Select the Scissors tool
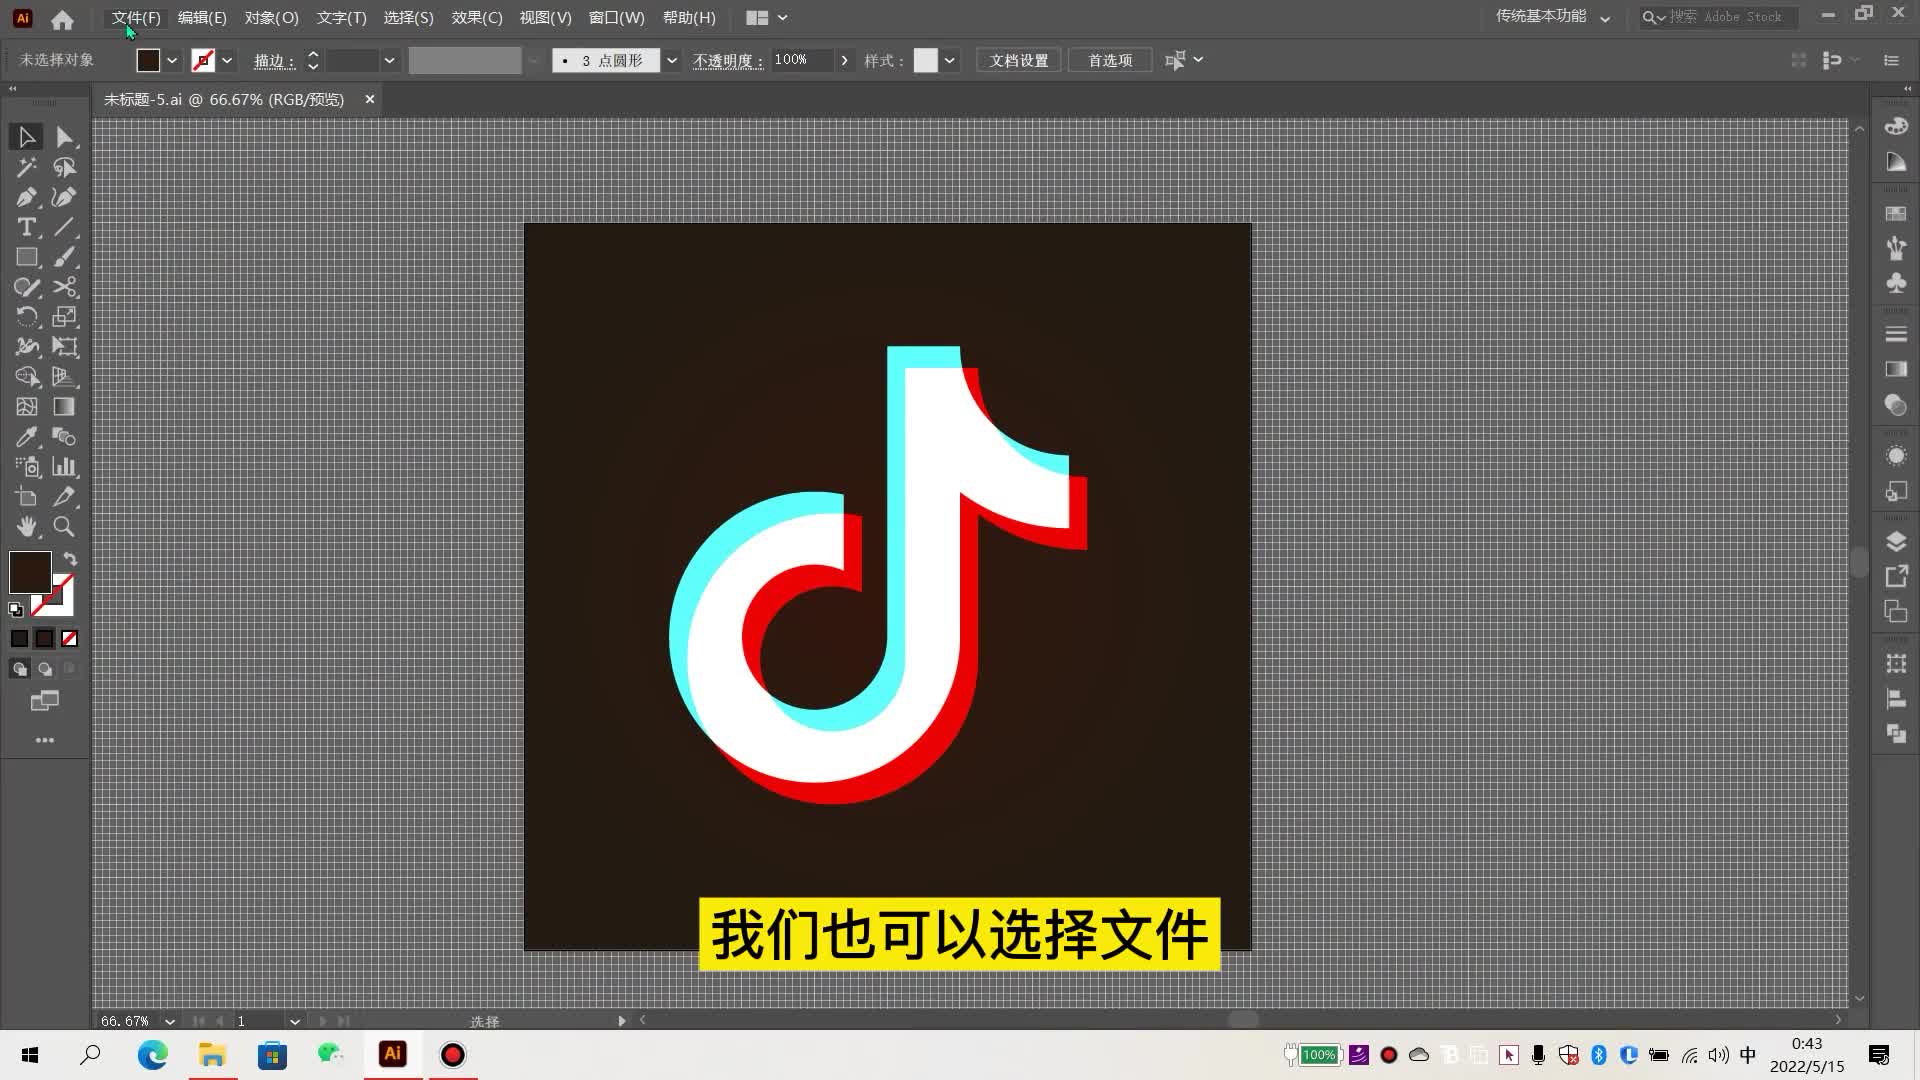Screen dimensions: 1920x1080 coord(64,287)
